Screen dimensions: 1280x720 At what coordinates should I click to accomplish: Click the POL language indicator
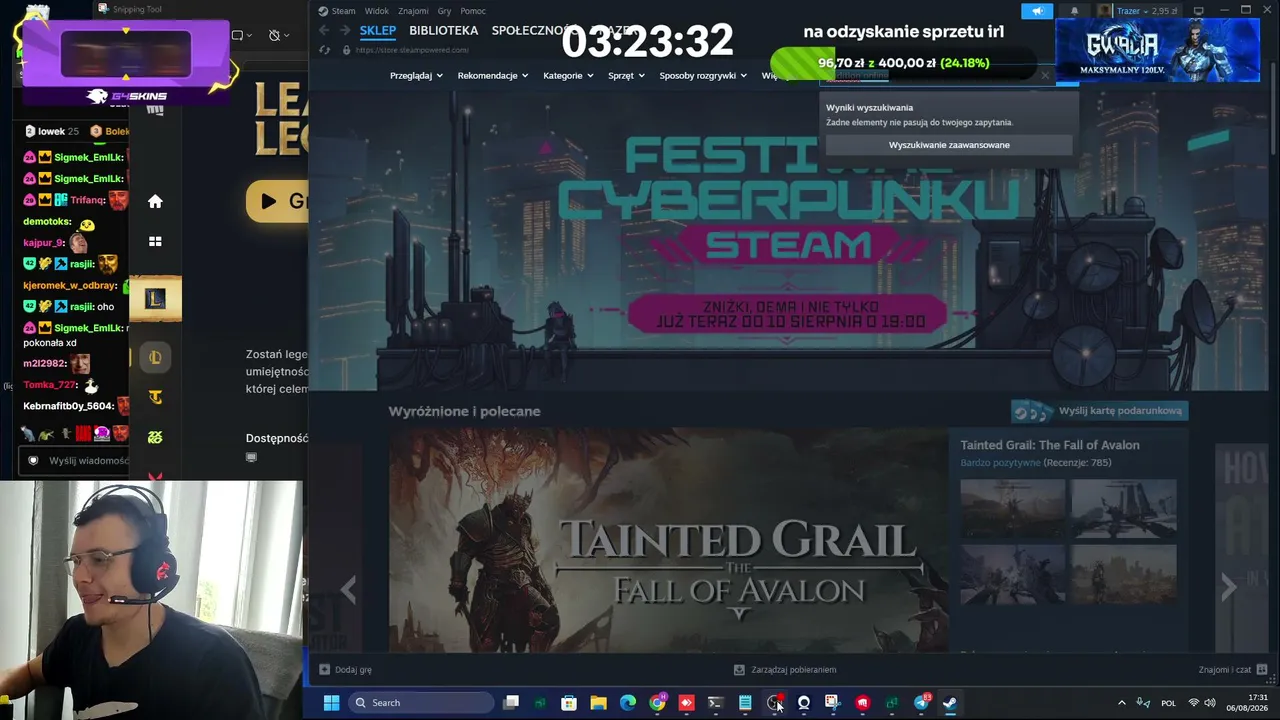(x=1168, y=703)
